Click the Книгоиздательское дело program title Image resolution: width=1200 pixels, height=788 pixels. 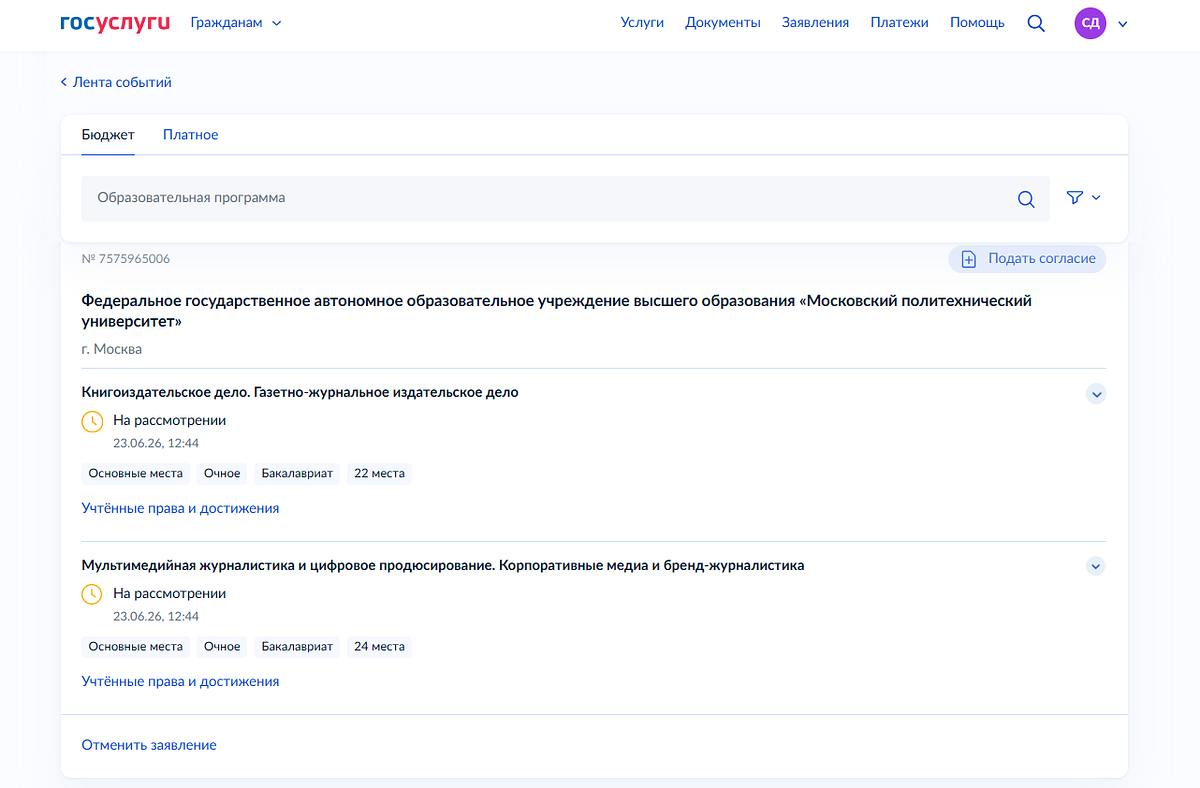[x=300, y=392]
